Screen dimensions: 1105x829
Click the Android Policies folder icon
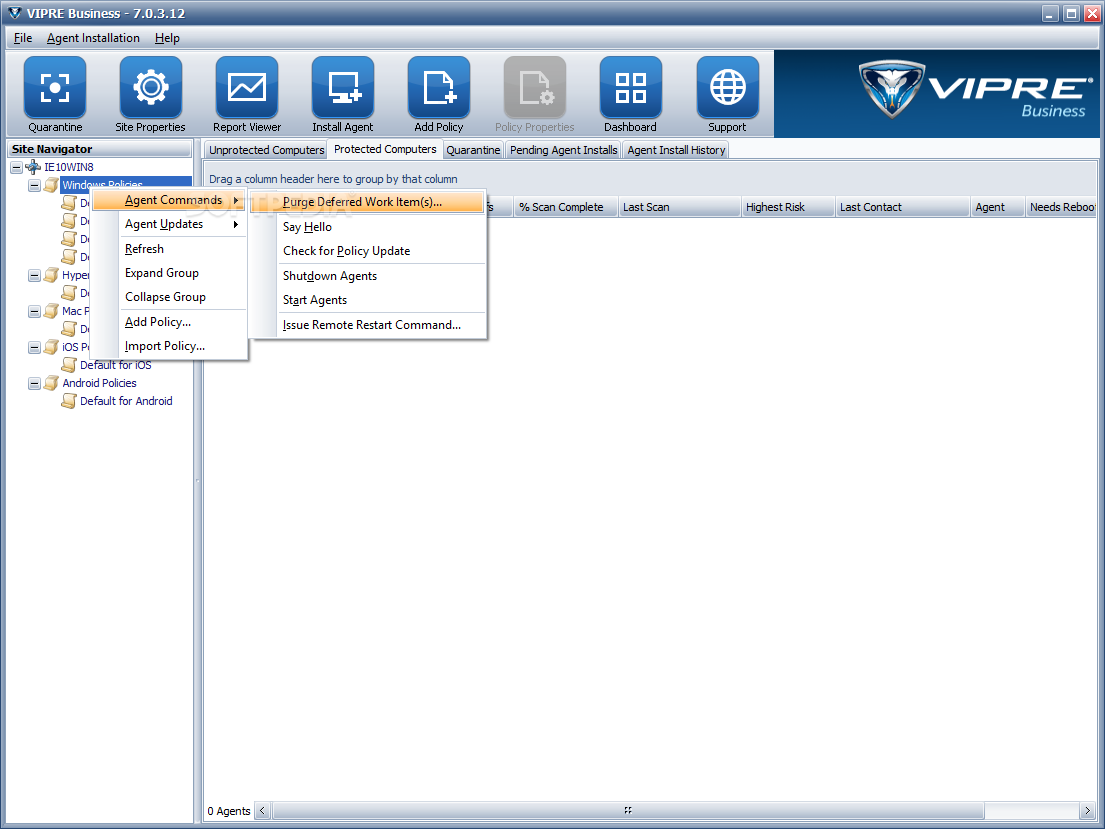click(51, 383)
